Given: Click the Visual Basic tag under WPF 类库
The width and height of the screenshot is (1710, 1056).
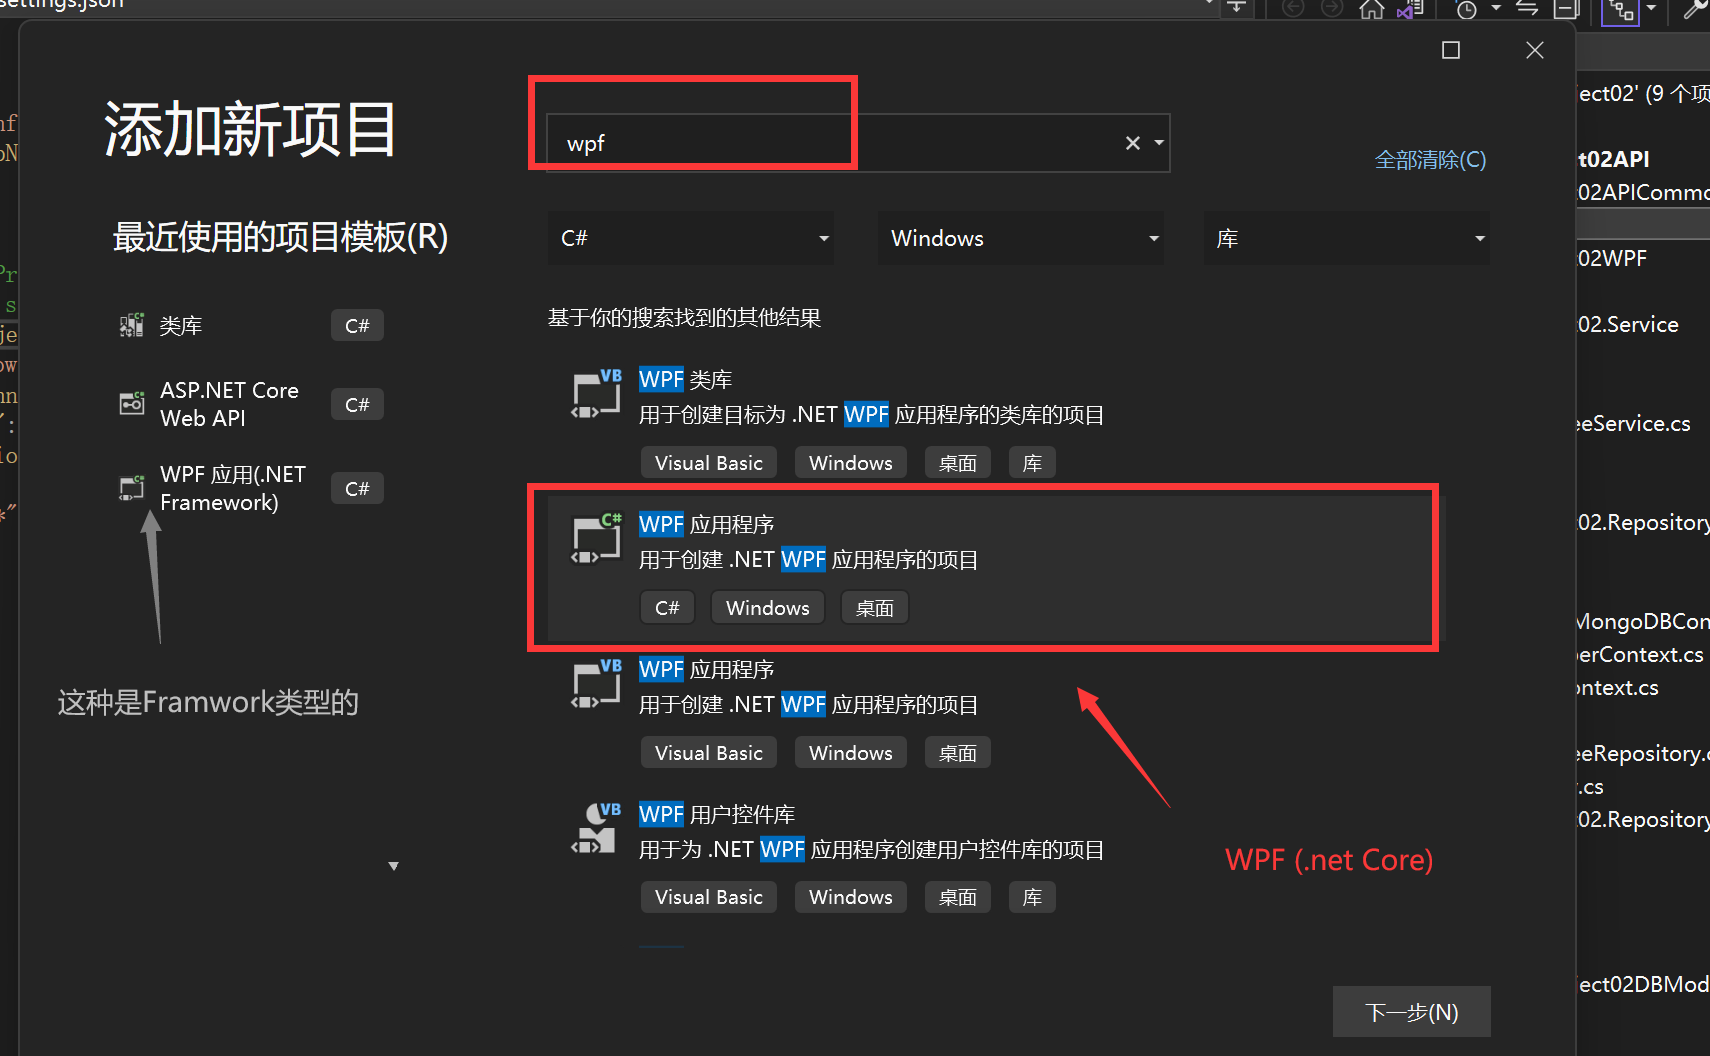Looking at the screenshot, I should click(709, 463).
